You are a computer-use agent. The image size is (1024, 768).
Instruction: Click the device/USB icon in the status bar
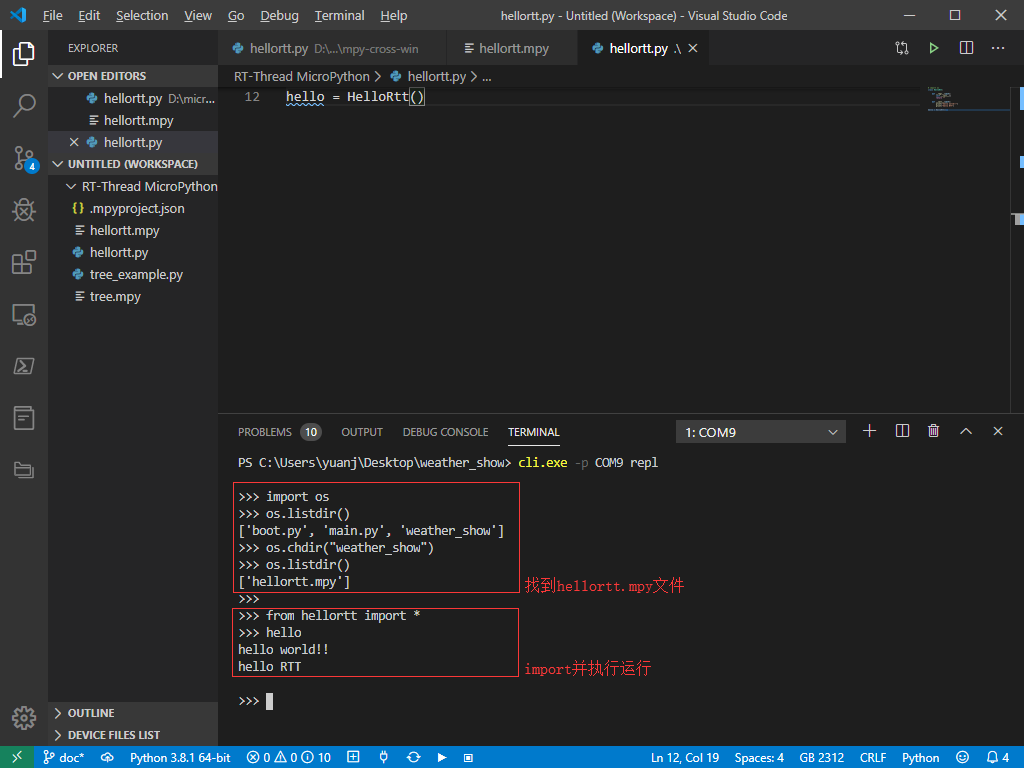pyautogui.click(x=383, y=757)
